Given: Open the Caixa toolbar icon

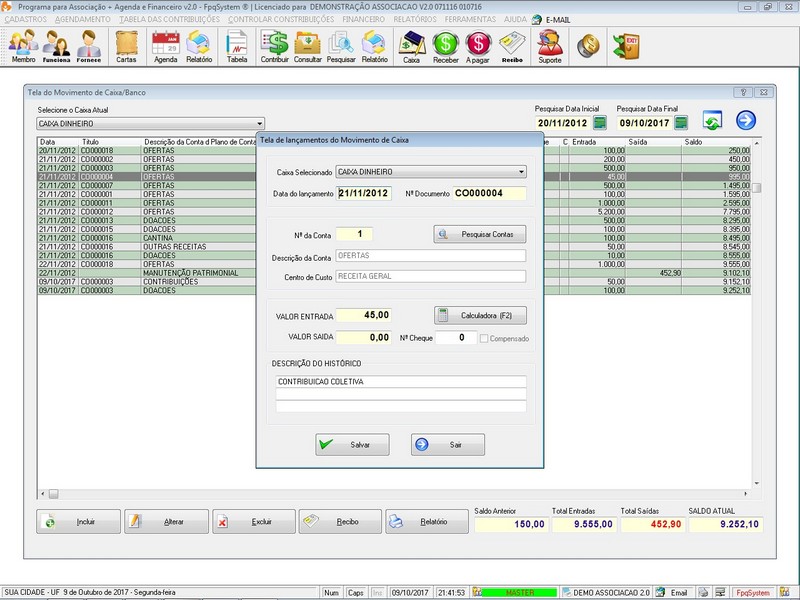Looking at the screenshot, I should point(411,46).
